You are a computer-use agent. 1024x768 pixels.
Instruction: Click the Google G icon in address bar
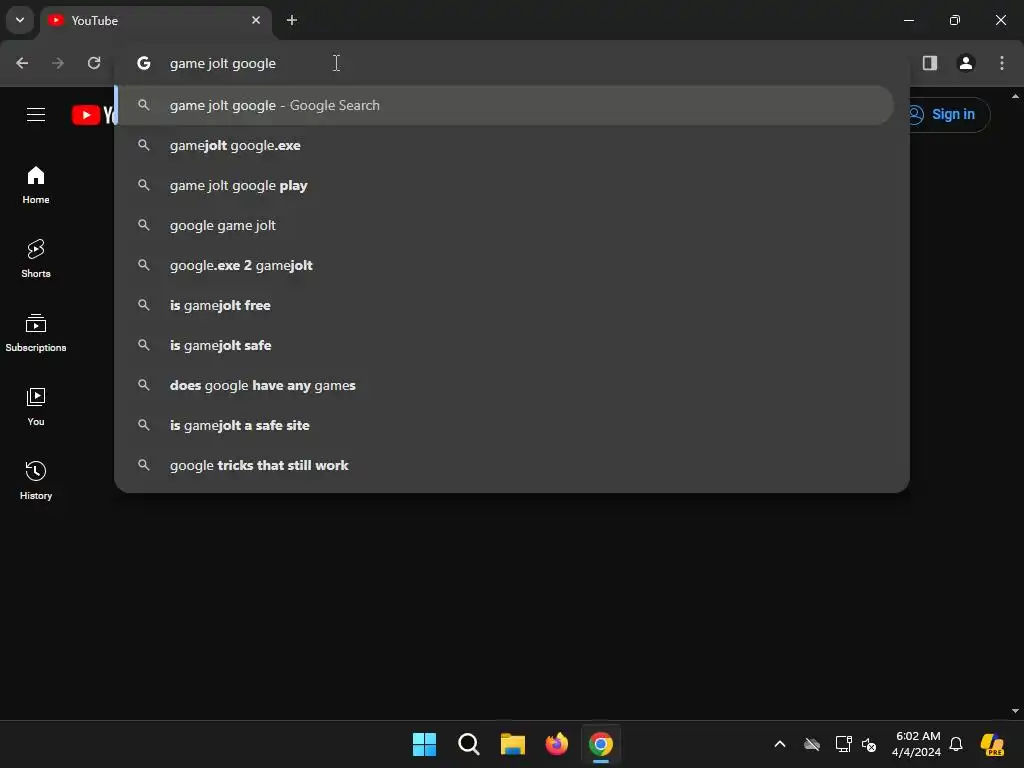pyautogui.click(x=144, y=63)
